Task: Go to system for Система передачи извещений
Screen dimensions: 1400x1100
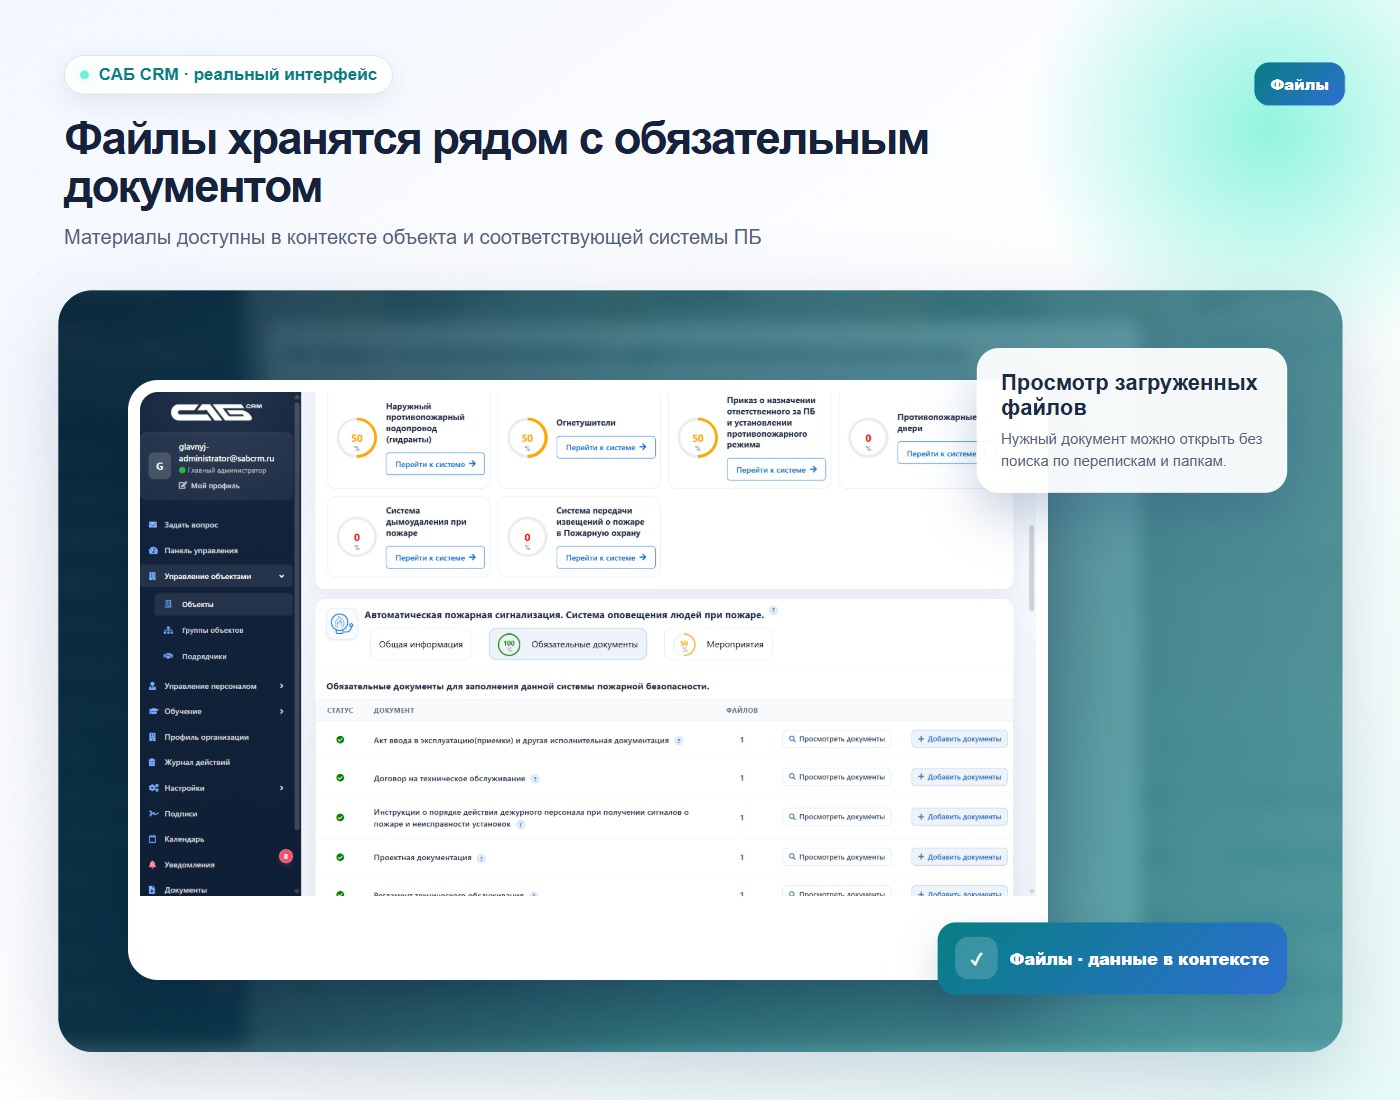Action: pos(606,558)
